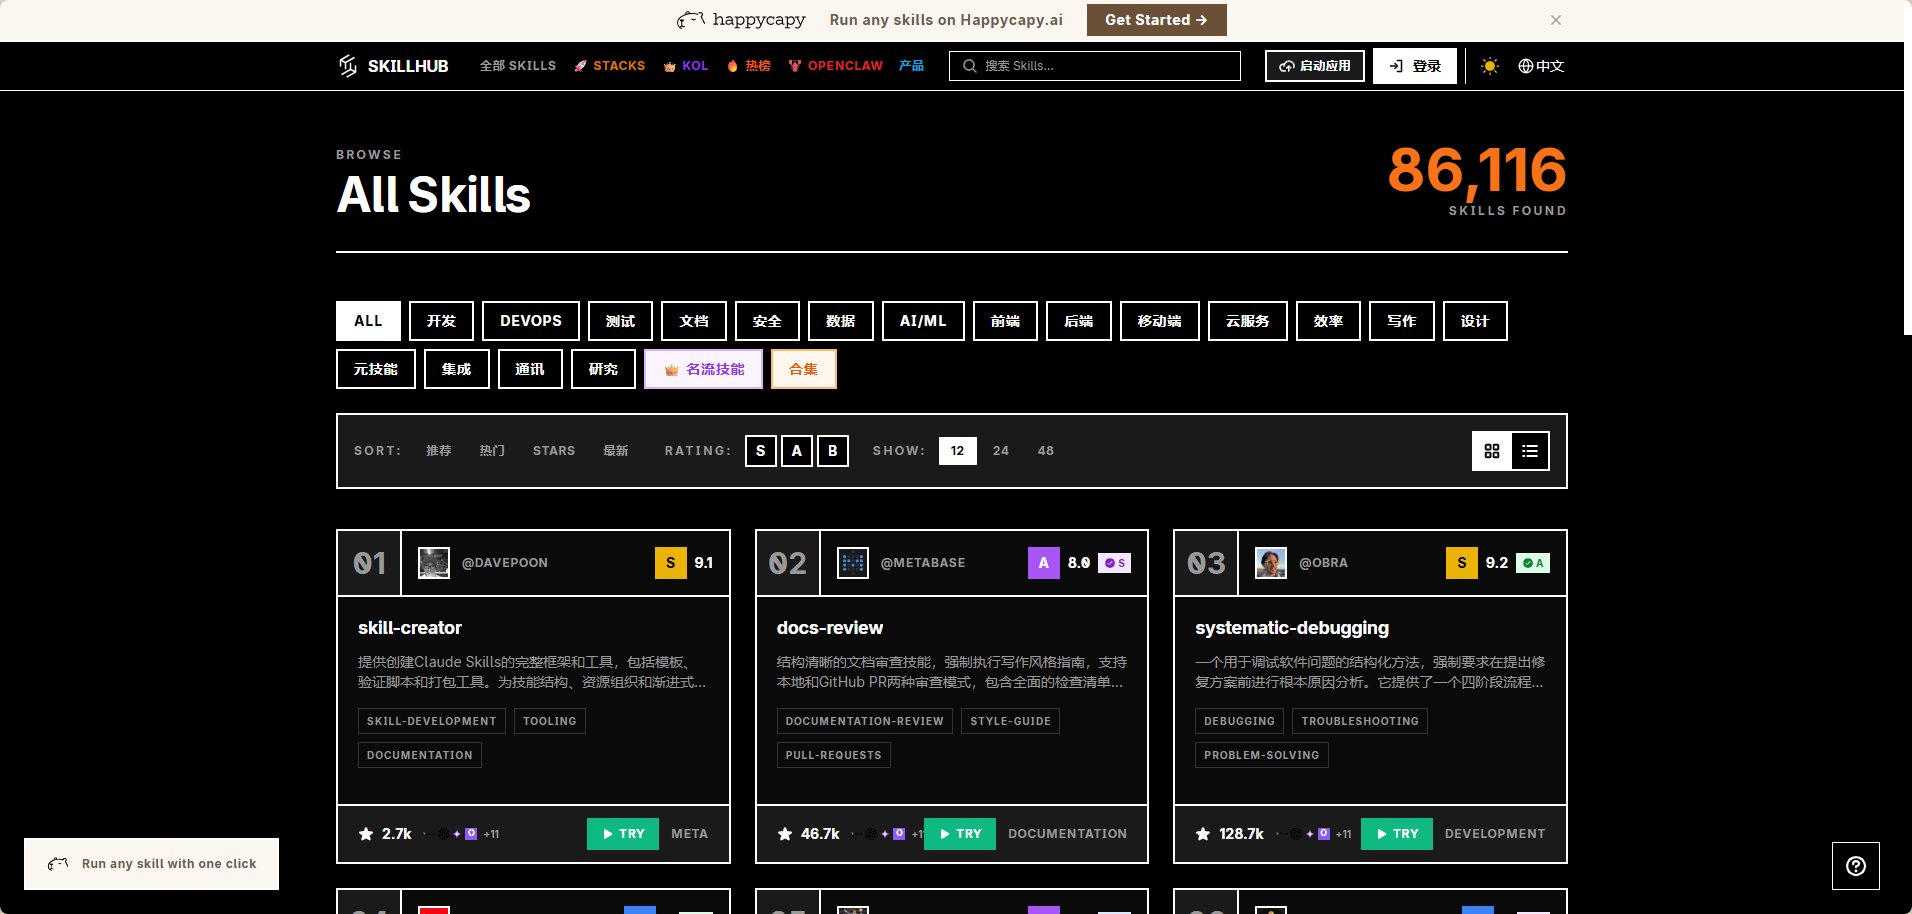Image resolution: width=1912 pixels, height=914 pixels.
Task: Sort skills by 最新
Action: click(616, 451)
